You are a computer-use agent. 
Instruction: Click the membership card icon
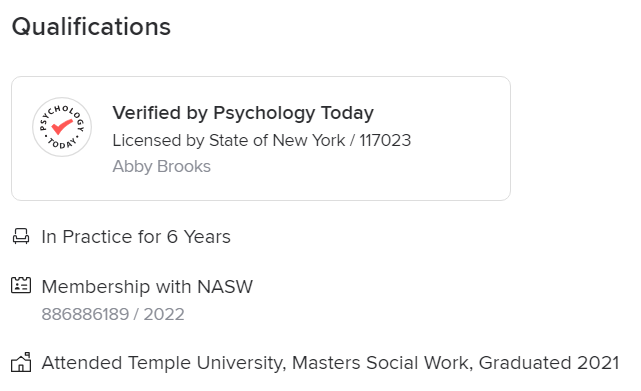point(21,285)
